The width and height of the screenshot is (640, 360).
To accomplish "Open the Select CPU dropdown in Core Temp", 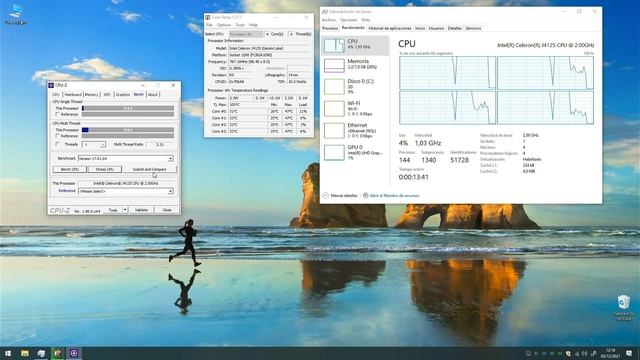I will click(246, 34).
